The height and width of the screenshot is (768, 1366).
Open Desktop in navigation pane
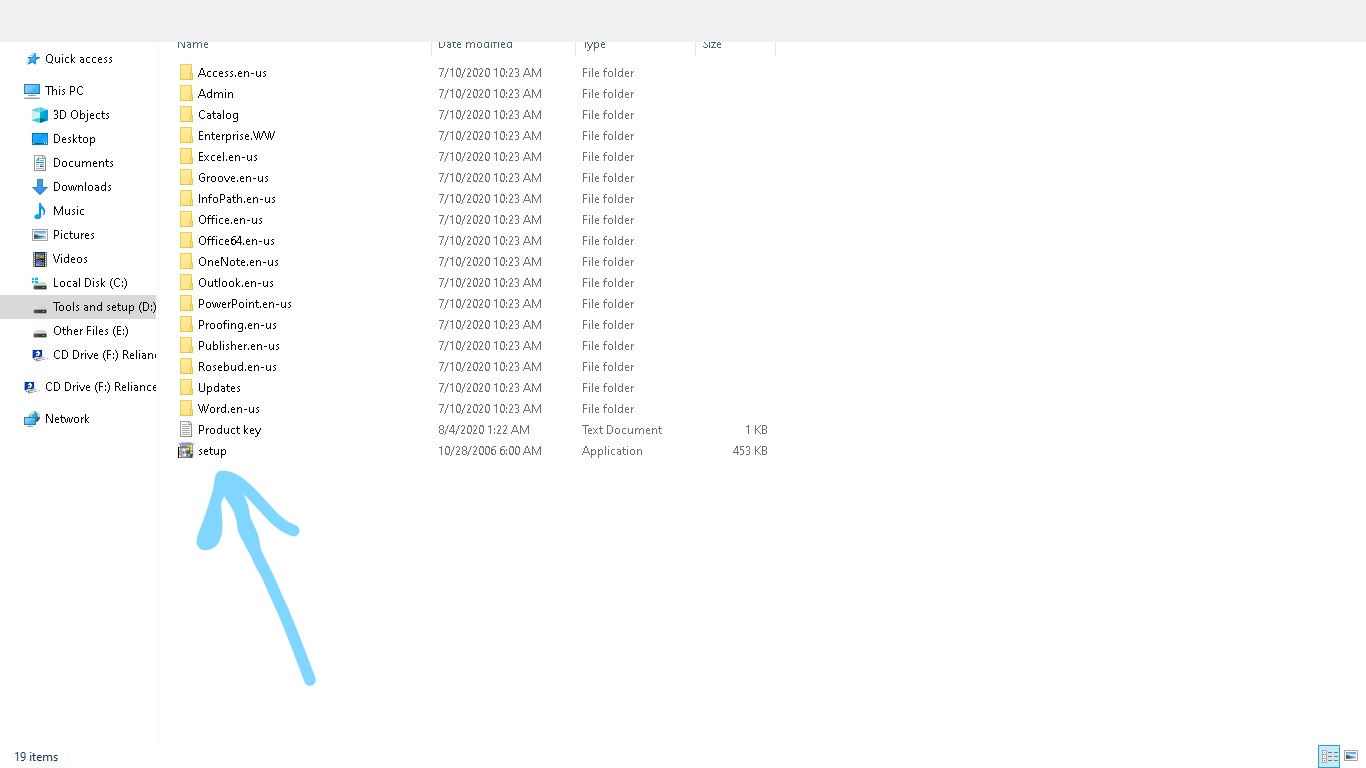tap(74, 139)
